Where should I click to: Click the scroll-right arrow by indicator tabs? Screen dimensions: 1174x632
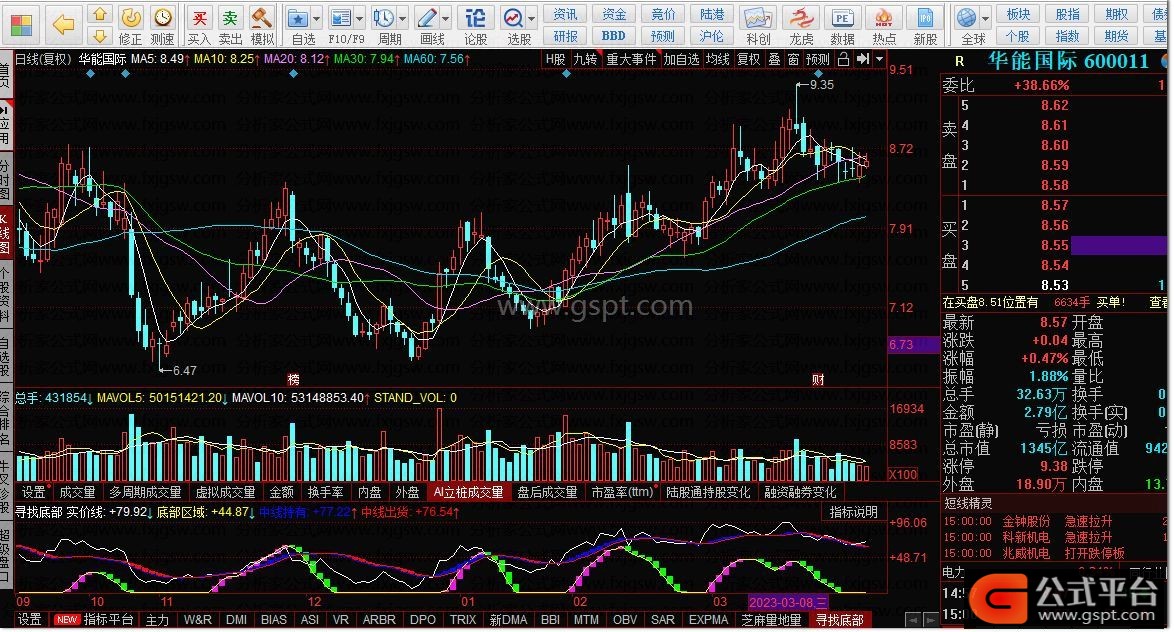tap(931, 620)
